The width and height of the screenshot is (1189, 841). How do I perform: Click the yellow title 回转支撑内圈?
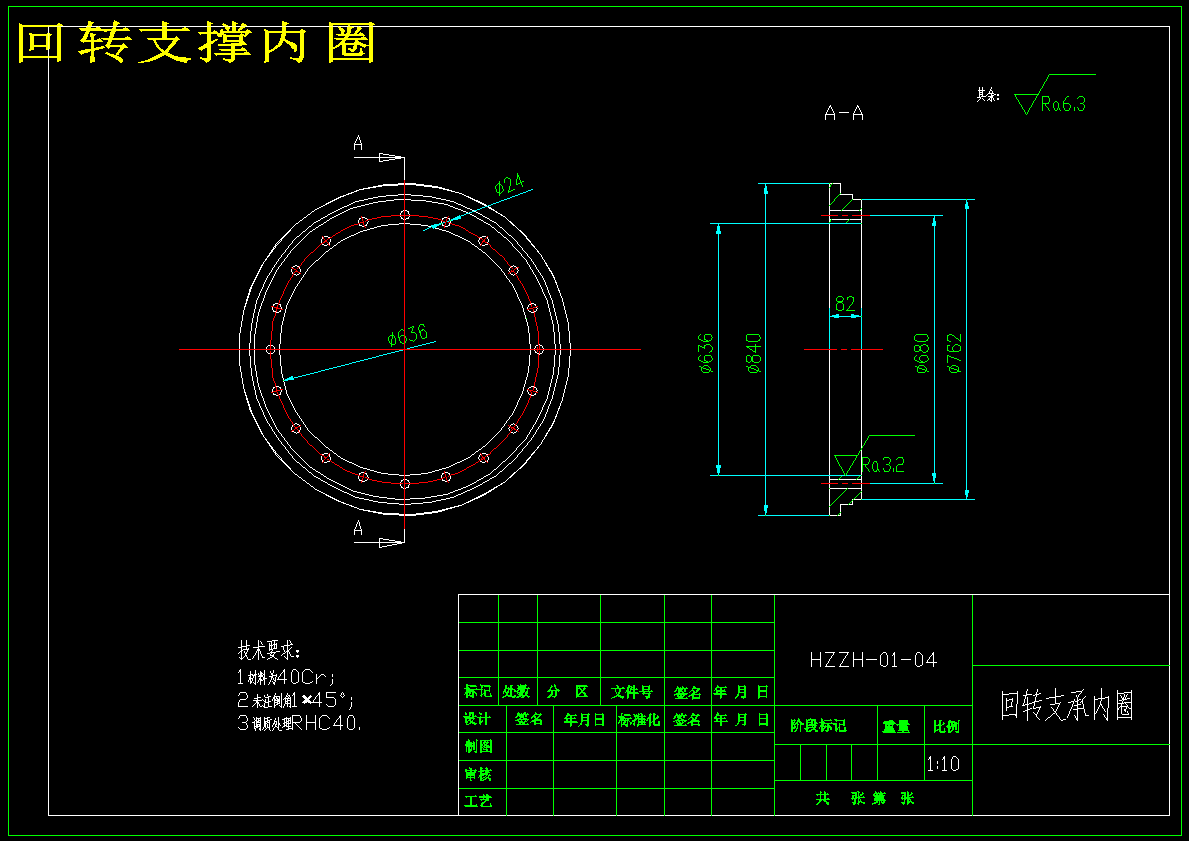point(196,43)
